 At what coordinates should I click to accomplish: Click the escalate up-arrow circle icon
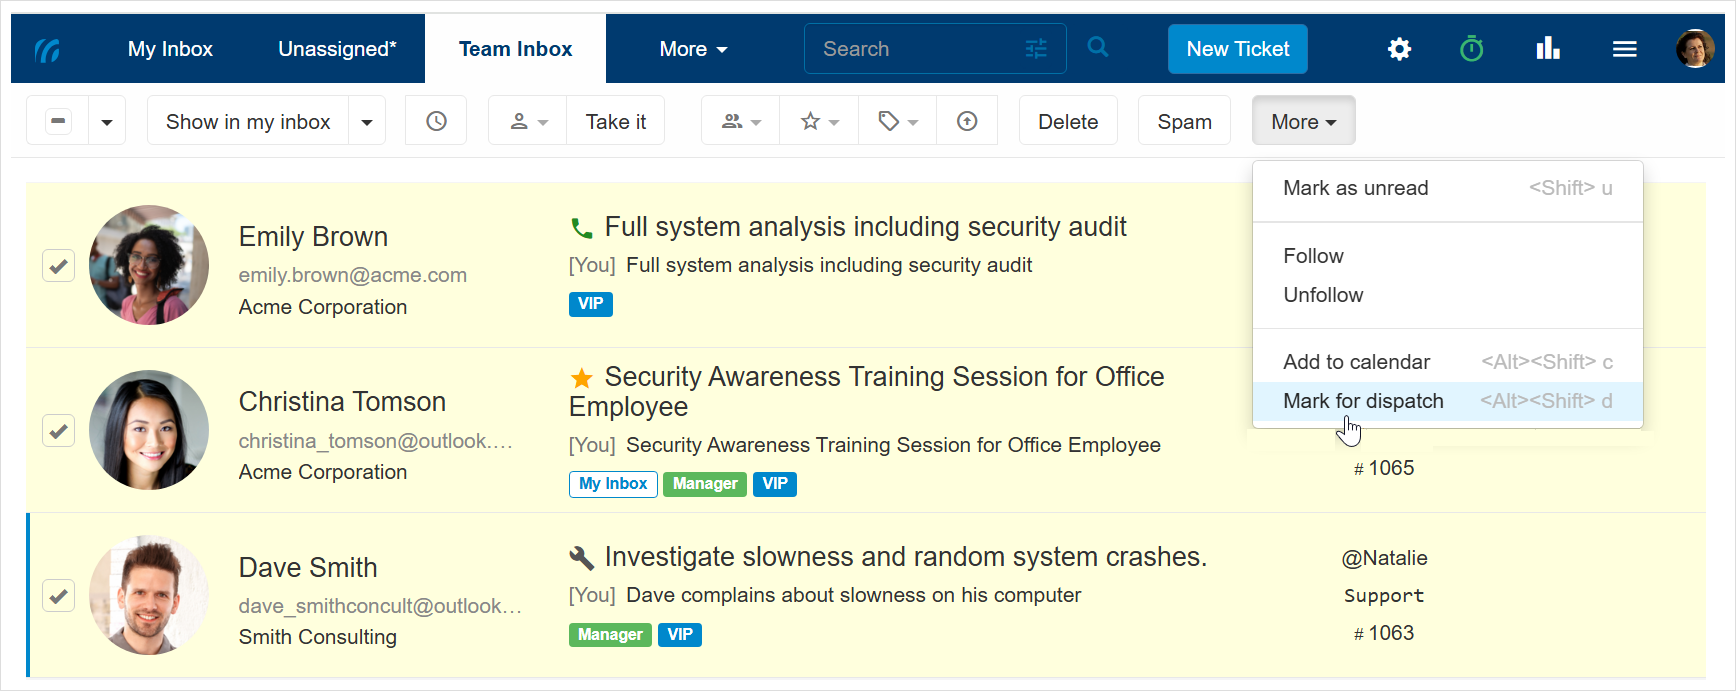pyautogui.click(x=967, y=121)
